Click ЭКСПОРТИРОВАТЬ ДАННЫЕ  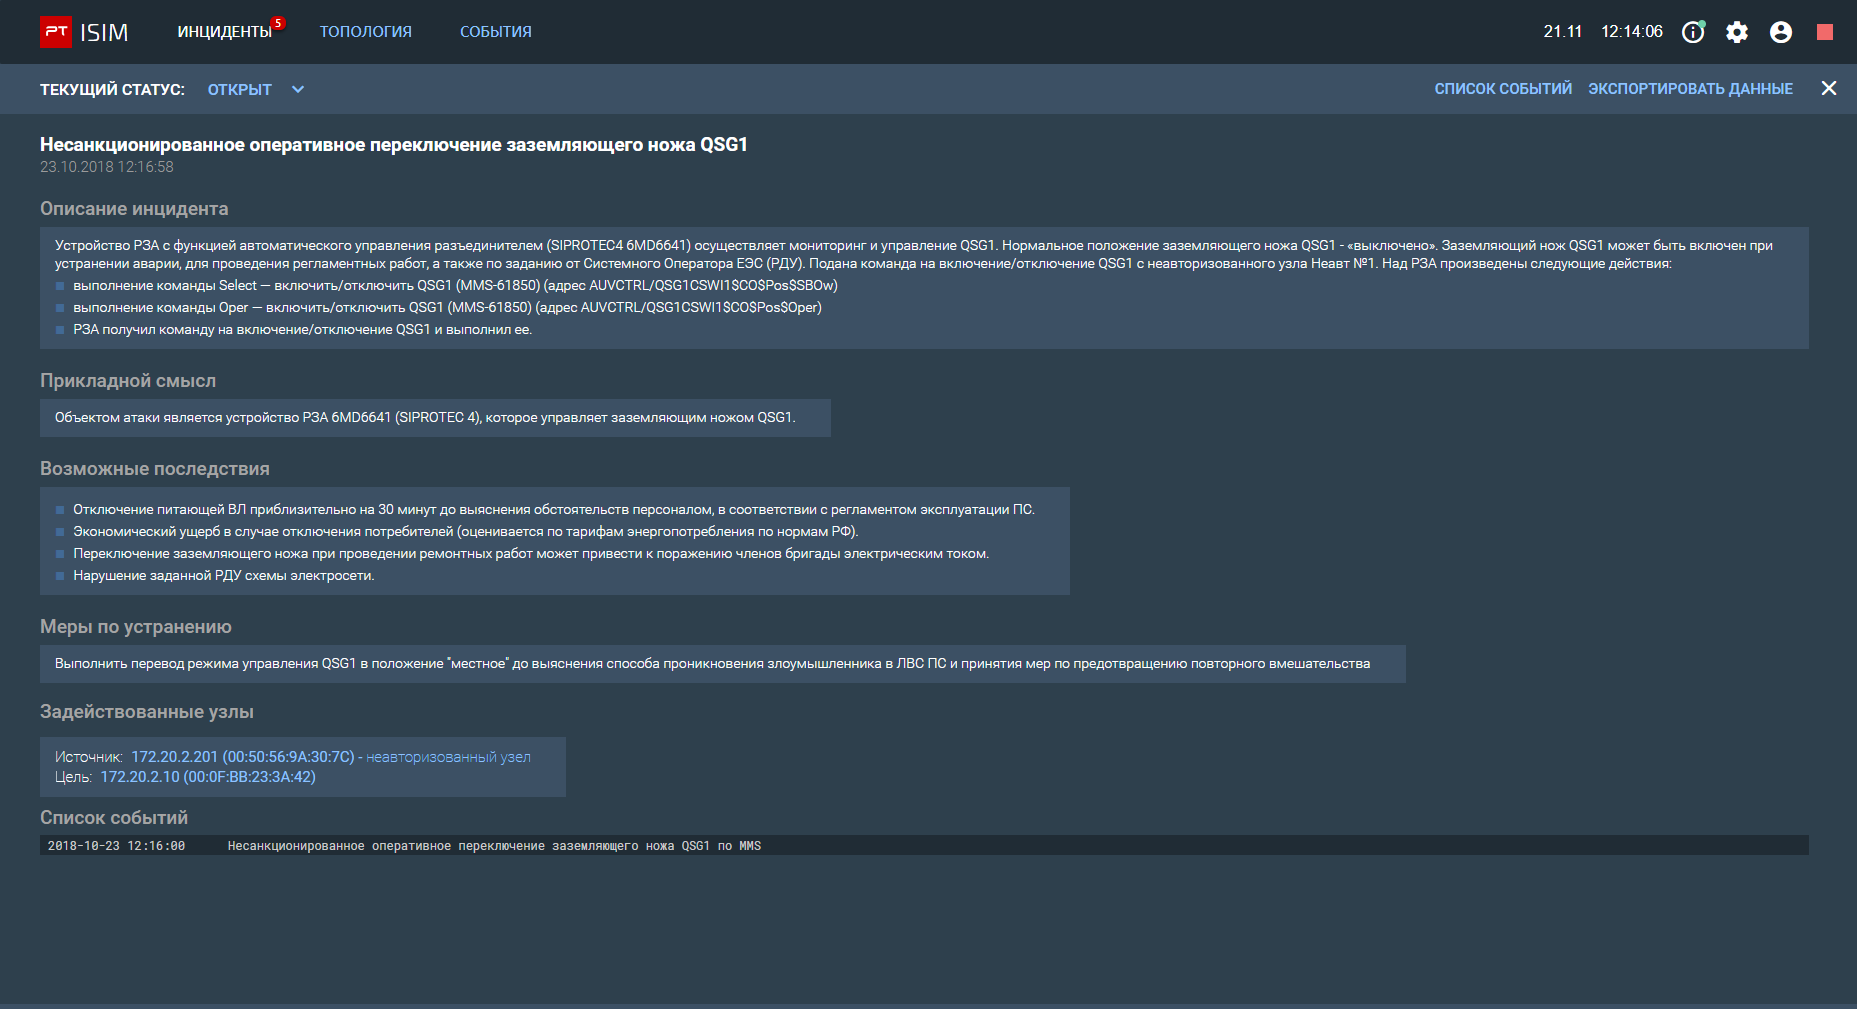point(1690,89)
